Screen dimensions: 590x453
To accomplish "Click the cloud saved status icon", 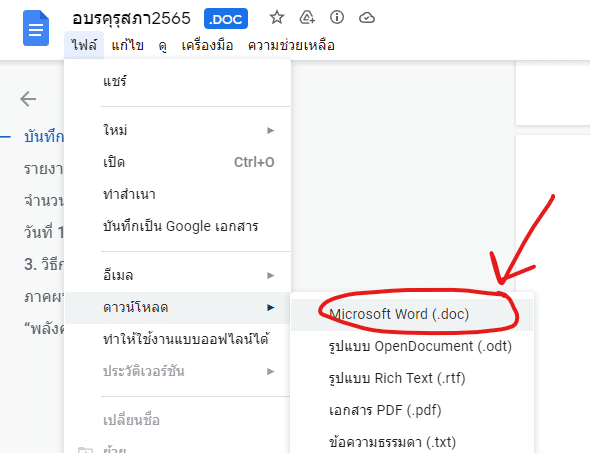I will pyautogui.click(x=367, y=17).
